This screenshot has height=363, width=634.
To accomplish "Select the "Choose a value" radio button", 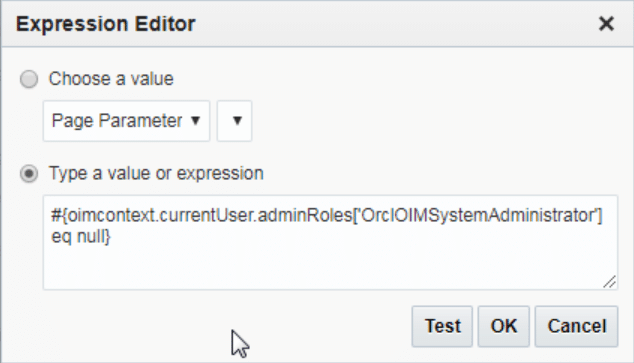I will click(x=29, y=79).
